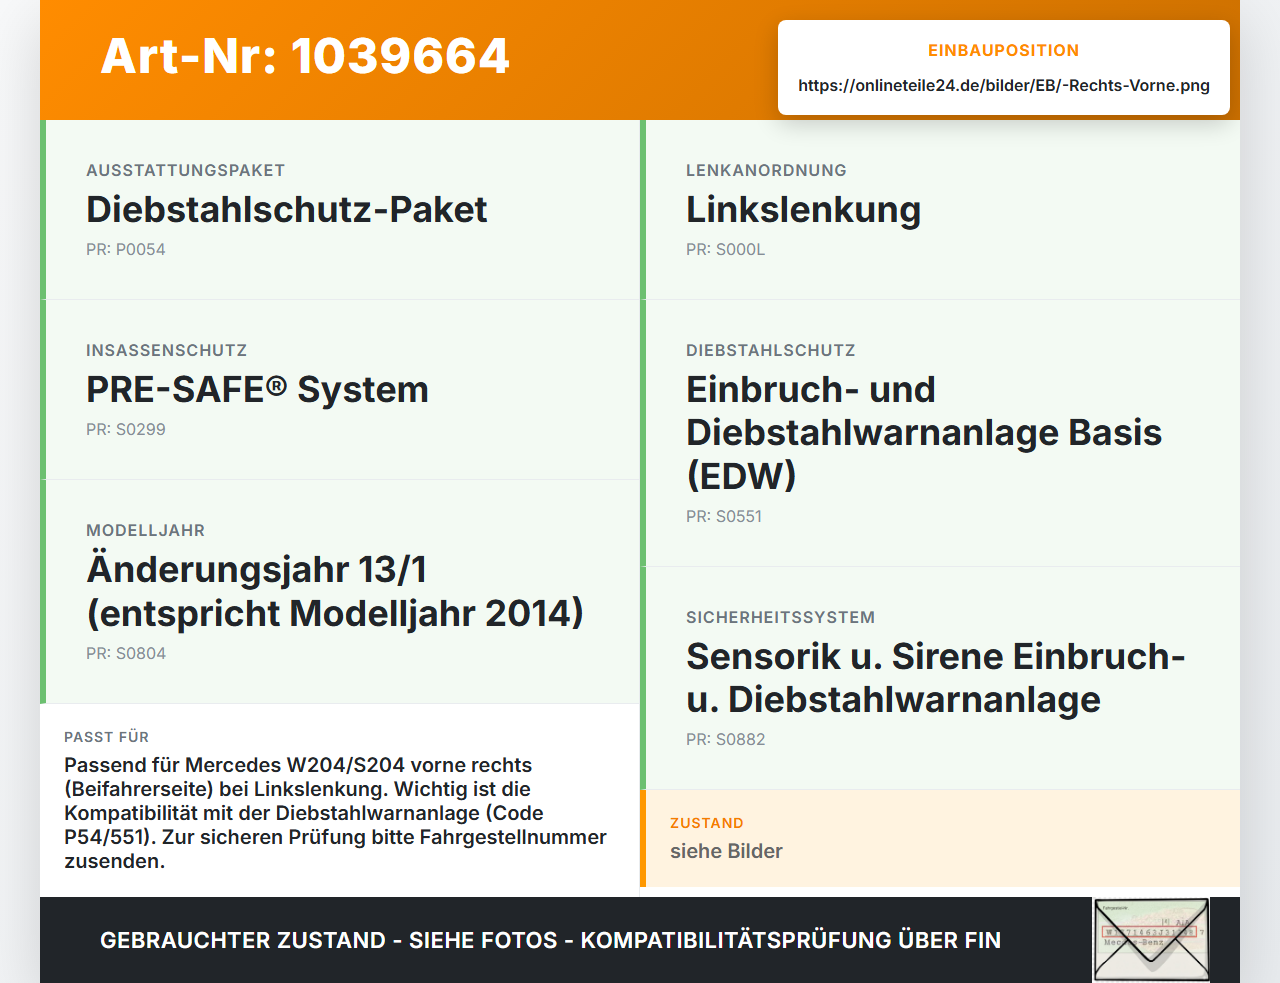The width and height of the screenshot is (1280, 983).
Task: Click the PR: S0882 code
Action: point(726,740)
